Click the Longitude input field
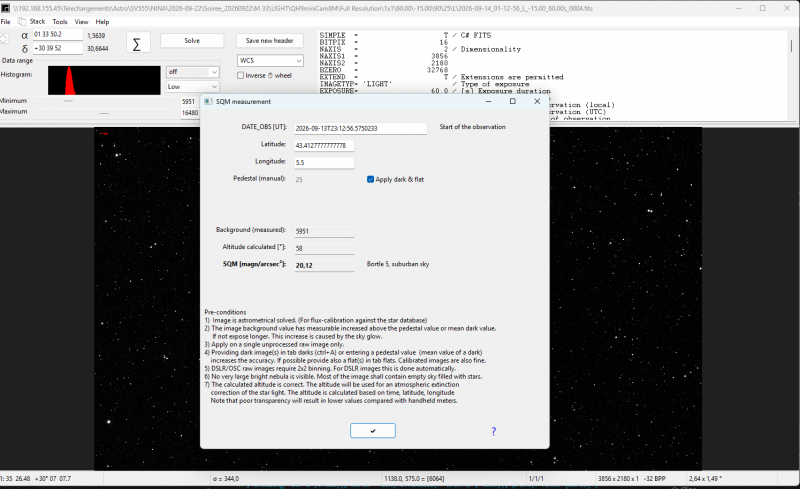The width and height of the screenshot is (800, 489). click(324, 163)
